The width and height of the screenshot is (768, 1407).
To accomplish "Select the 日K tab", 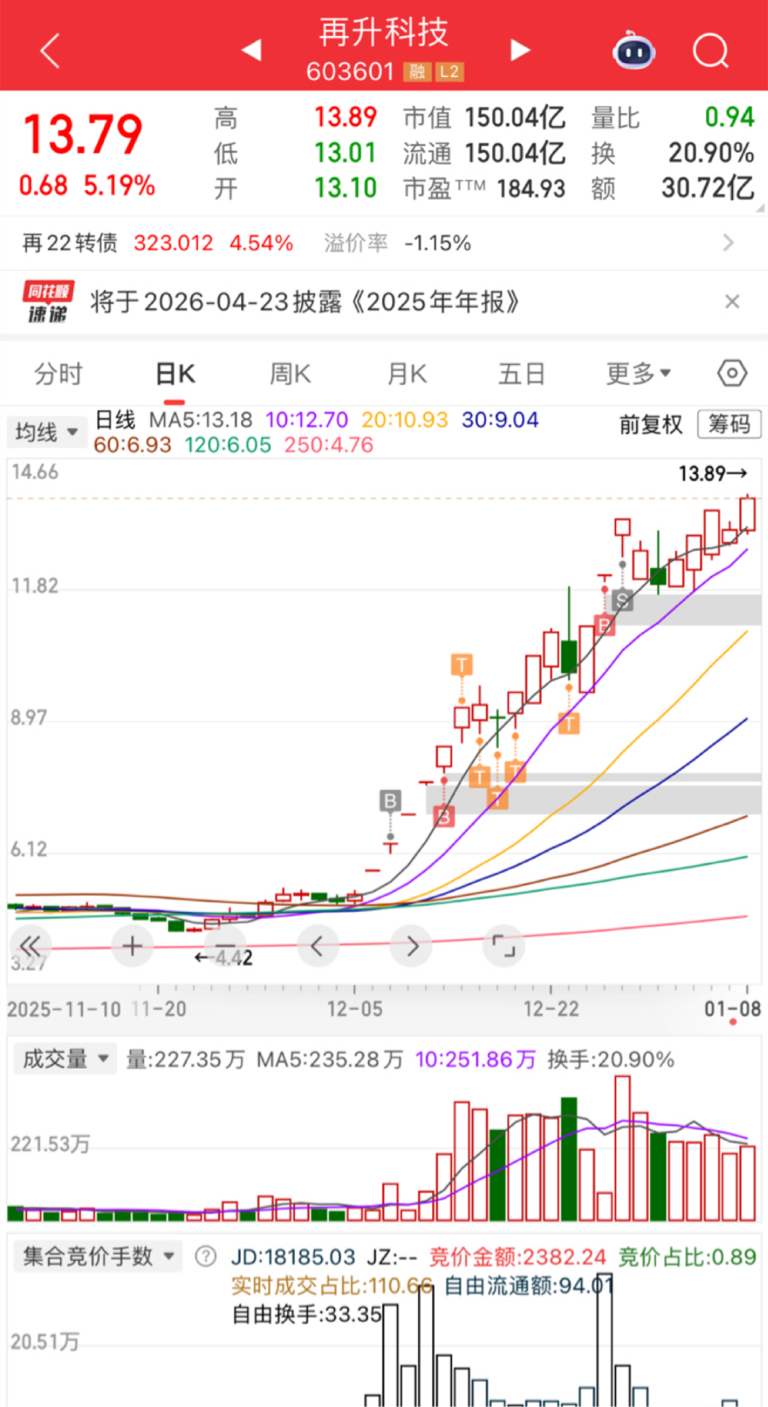I will 175,375.
